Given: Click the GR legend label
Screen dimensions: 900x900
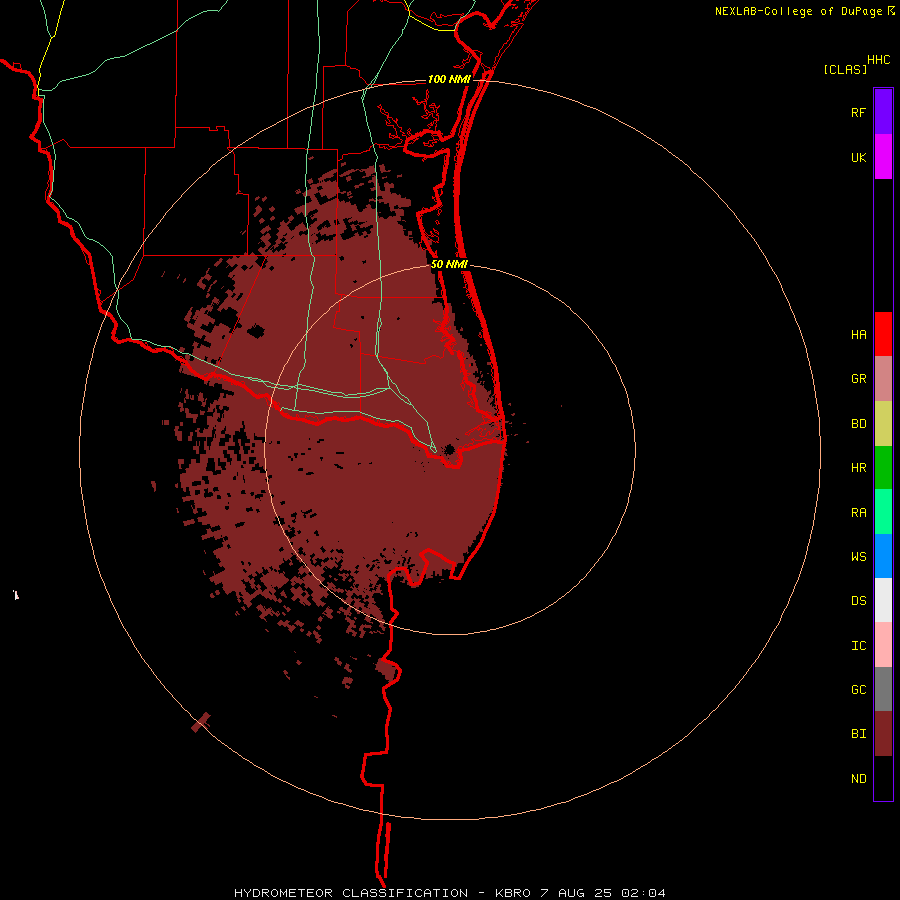Looking at the screenshot, I should coord(858,379).
